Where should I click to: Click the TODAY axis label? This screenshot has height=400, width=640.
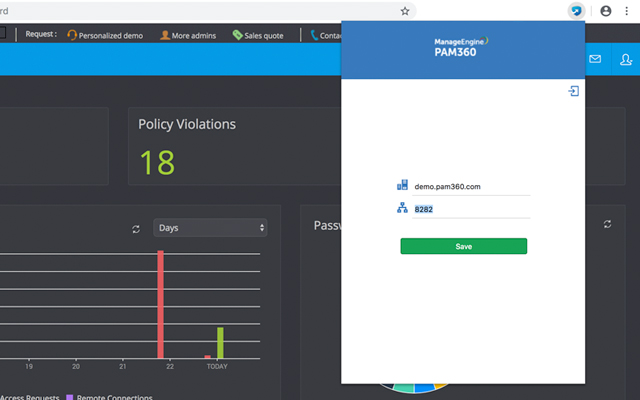217,367
